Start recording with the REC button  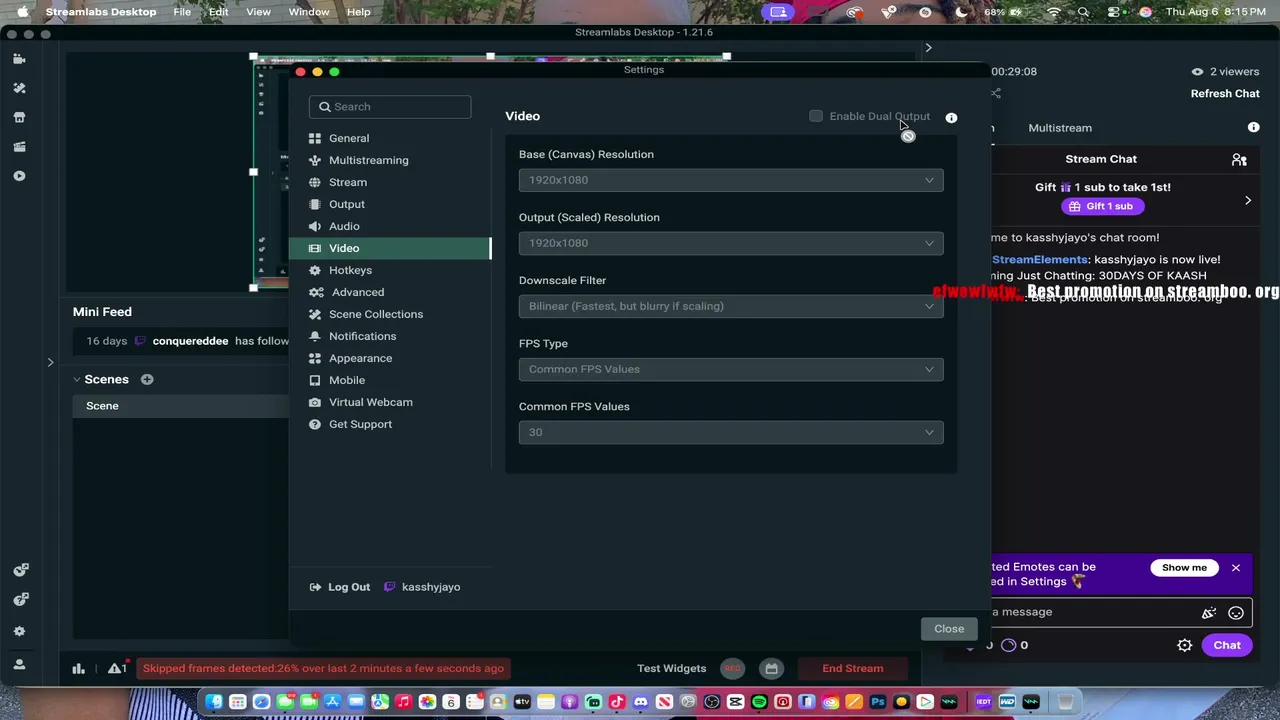point(733,668)
